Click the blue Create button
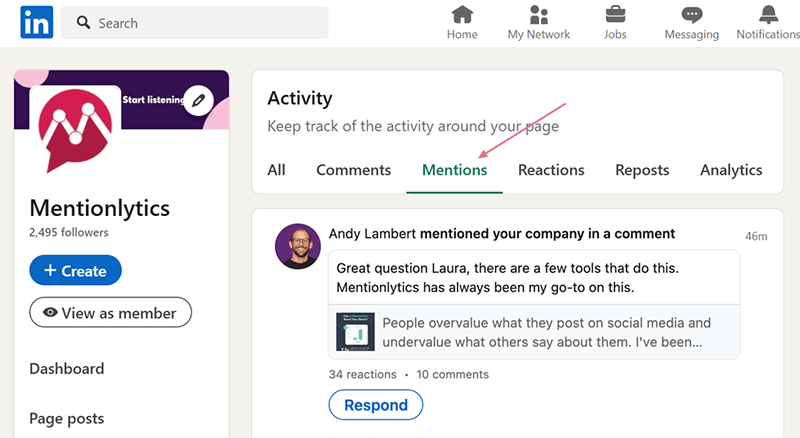The height and width of the screenshot is (438, 800). (76, 270)
